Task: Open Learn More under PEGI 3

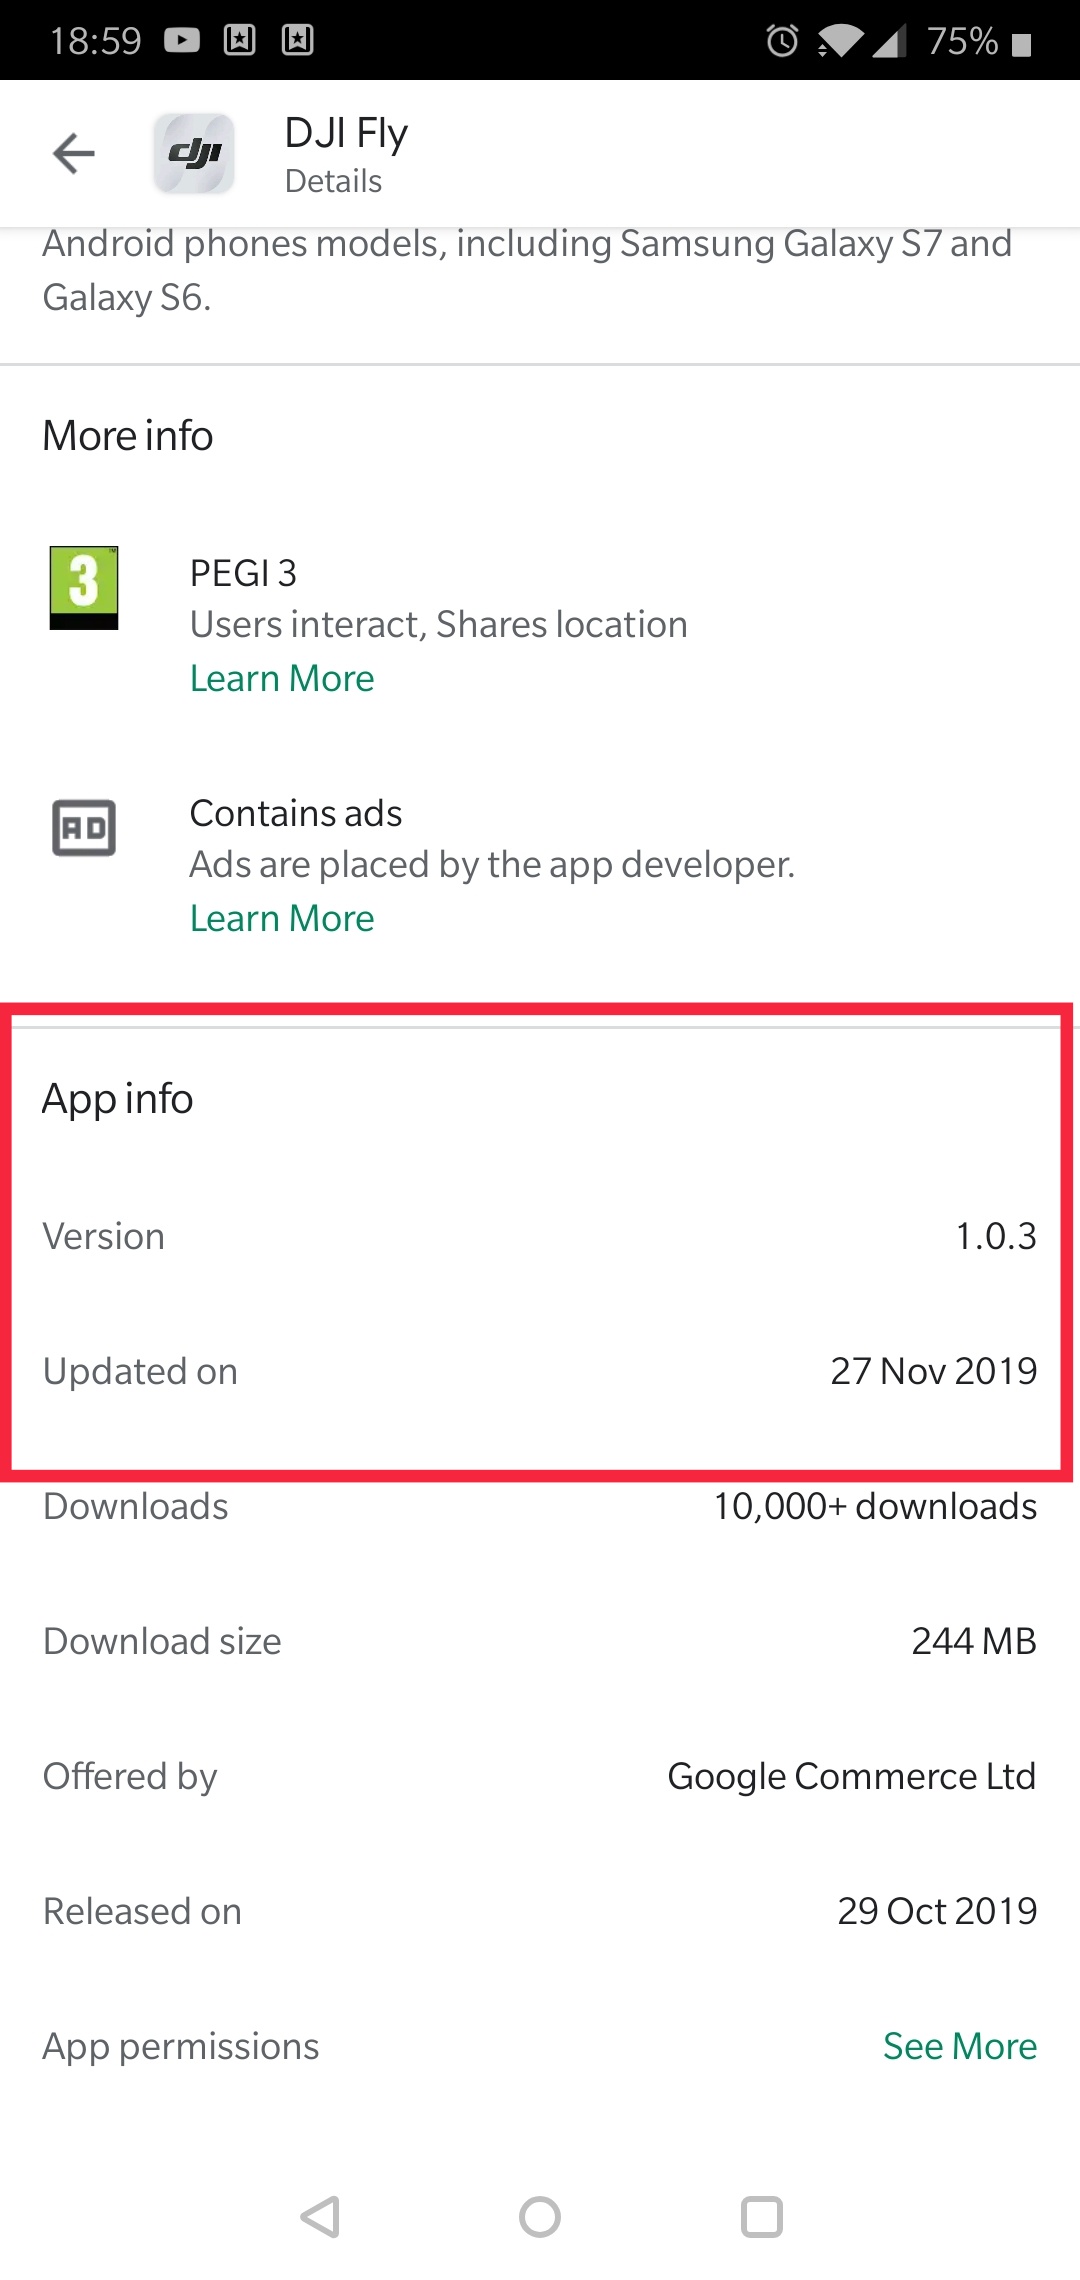Action: 282,679
